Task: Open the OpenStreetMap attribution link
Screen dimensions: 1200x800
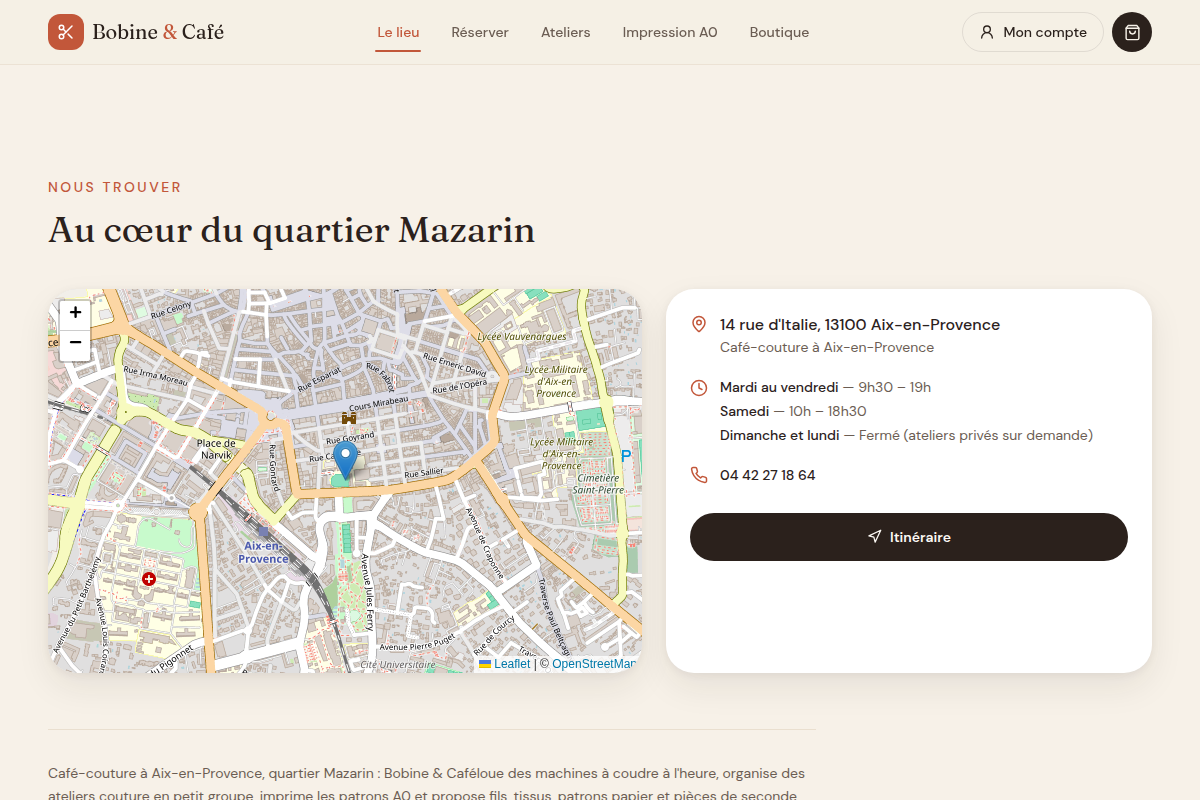Action: [x=594, y=664]
